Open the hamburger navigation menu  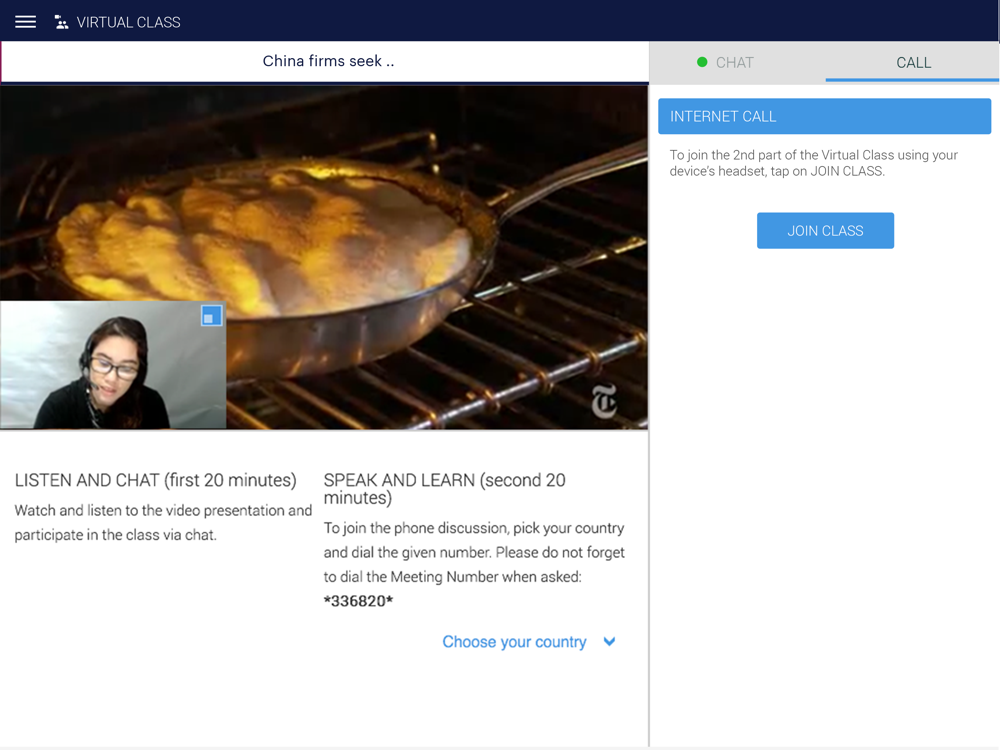[26, 22]
